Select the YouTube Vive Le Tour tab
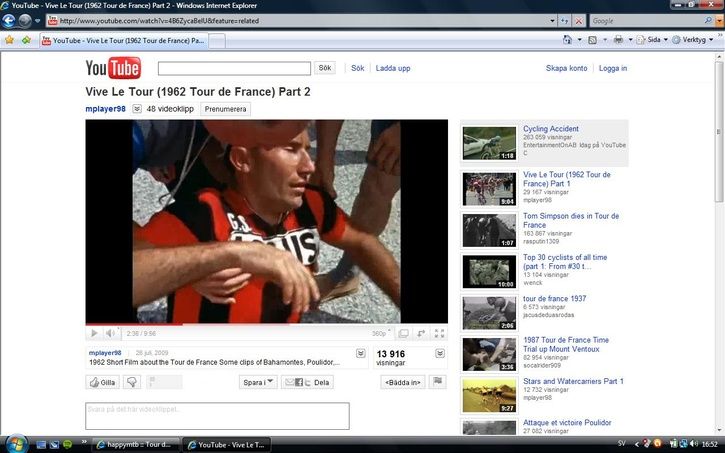The width and height of the screenshot is (725, 453). (x=123, y=41)
